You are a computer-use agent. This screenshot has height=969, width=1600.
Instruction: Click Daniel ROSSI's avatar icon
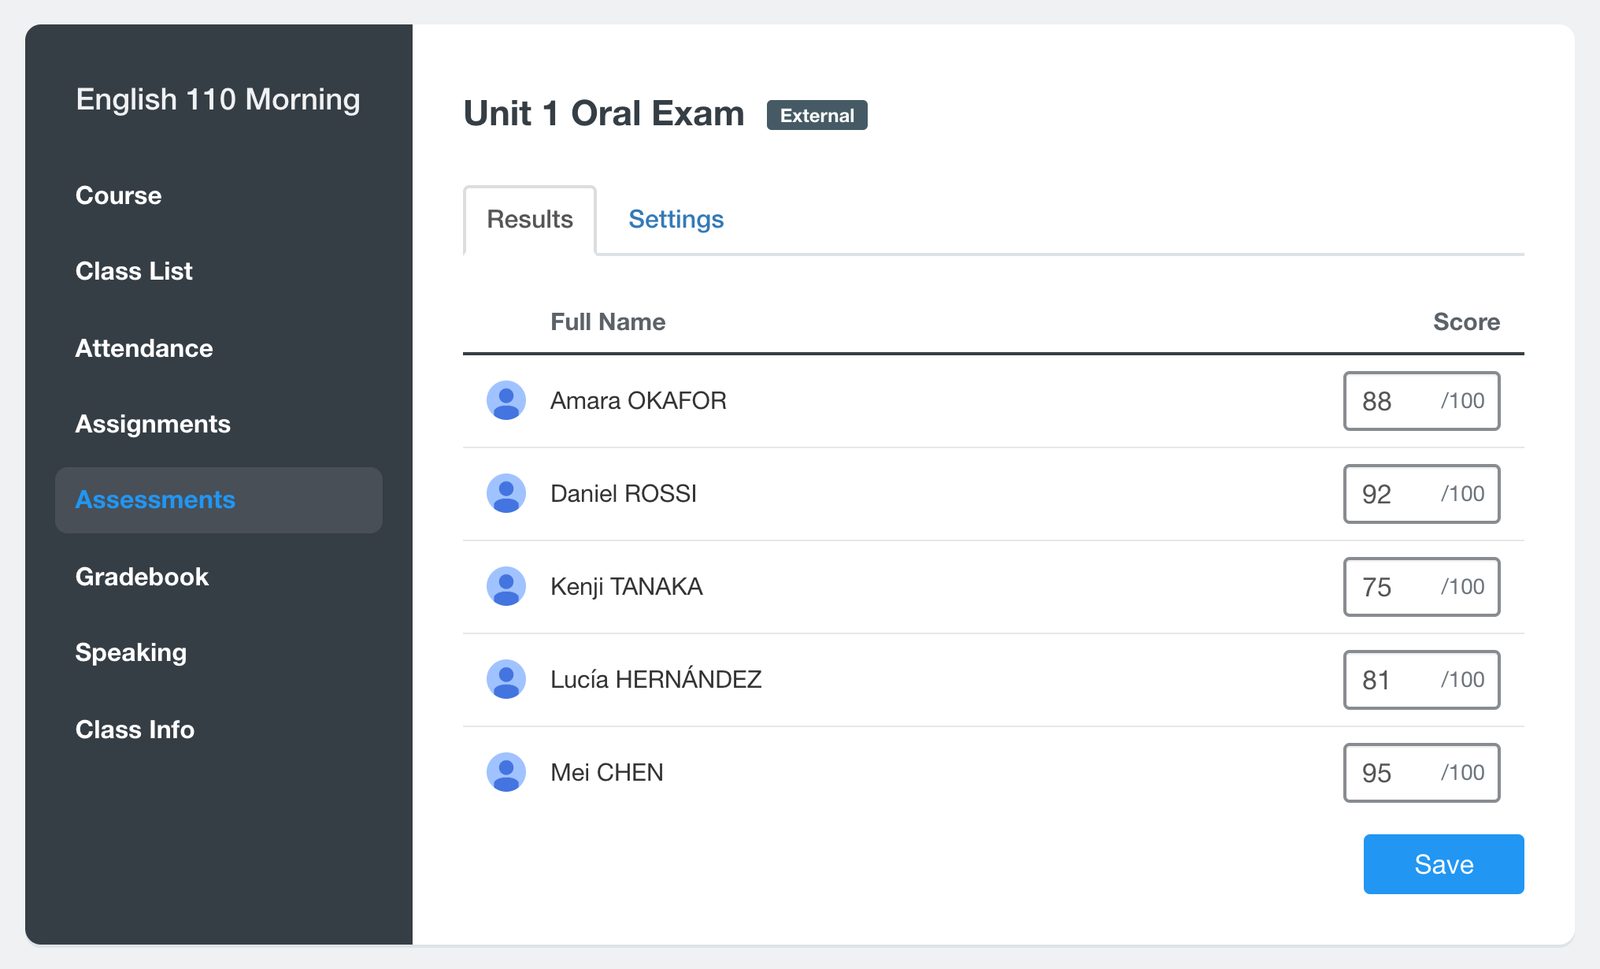pyautogui.click(x=506, y=493)
